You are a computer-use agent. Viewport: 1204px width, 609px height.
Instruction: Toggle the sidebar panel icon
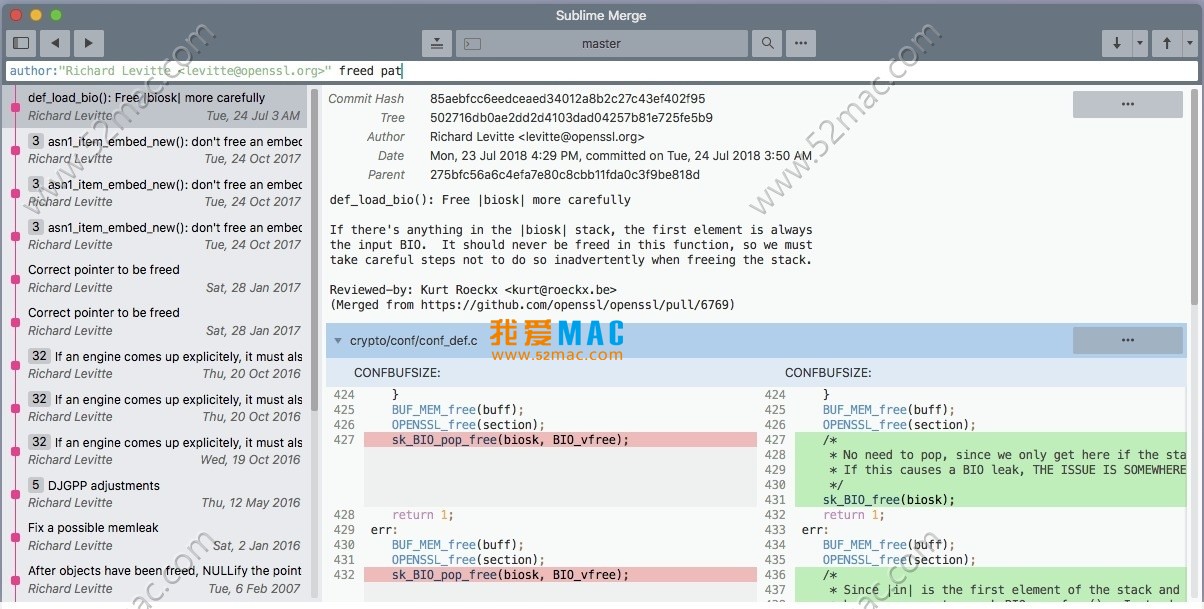click(x=22, y=43)
